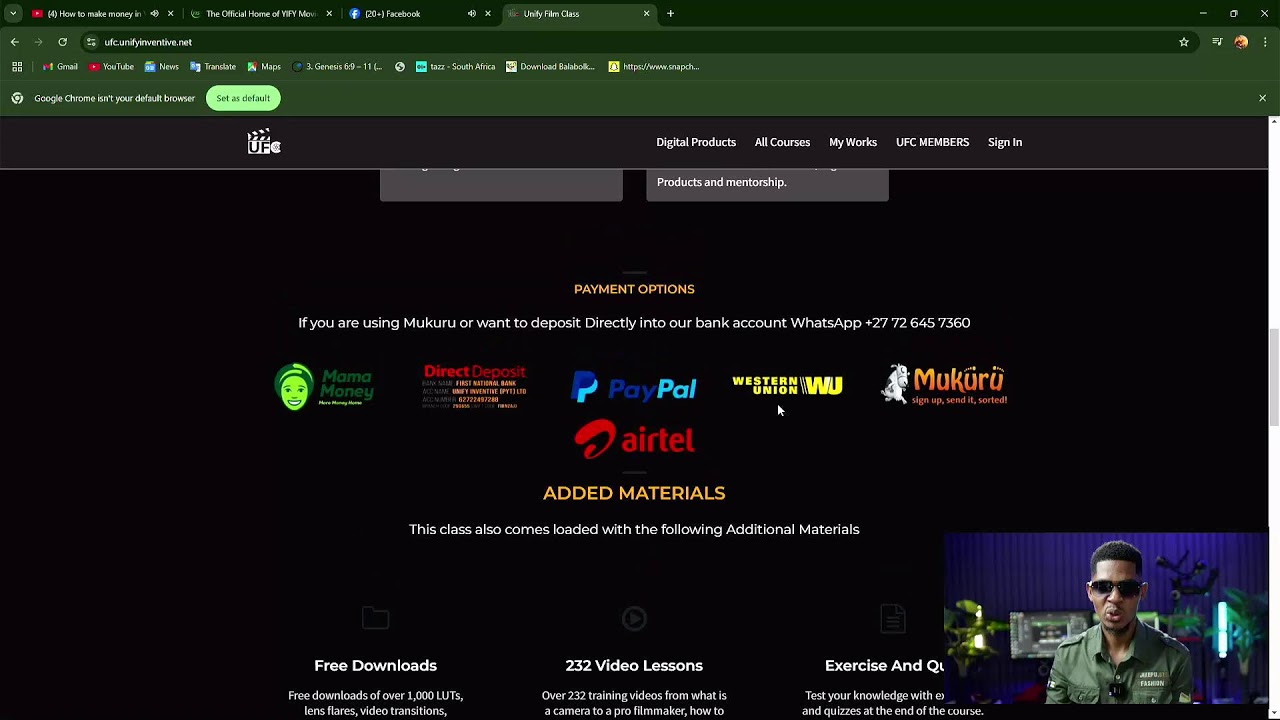Open site information icon in address bar
The image size is (1280, 720).
click(91, 42)
